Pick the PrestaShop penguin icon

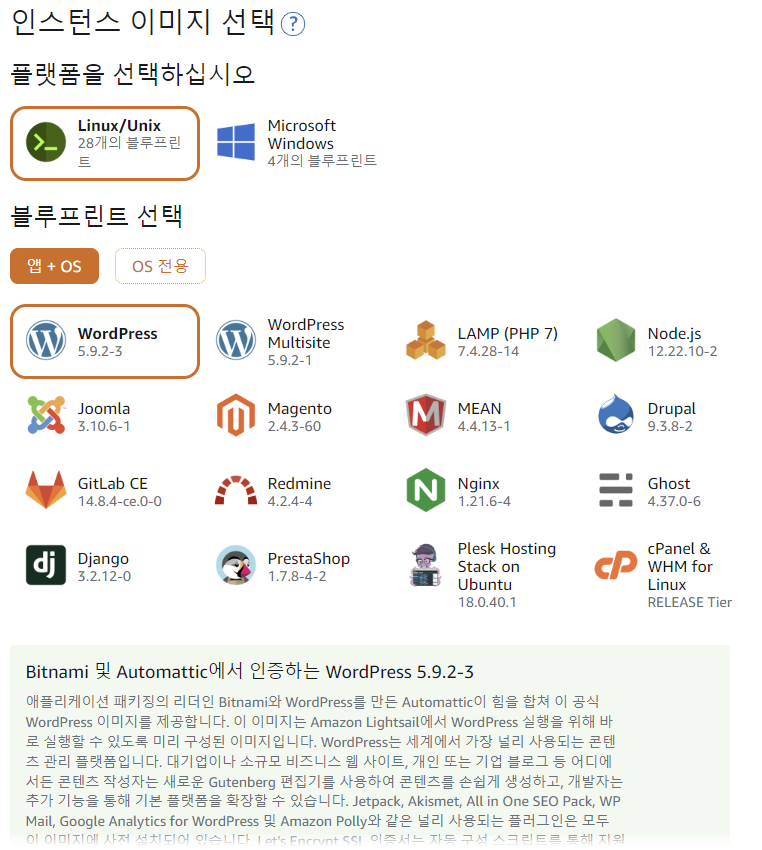(236, 565)
